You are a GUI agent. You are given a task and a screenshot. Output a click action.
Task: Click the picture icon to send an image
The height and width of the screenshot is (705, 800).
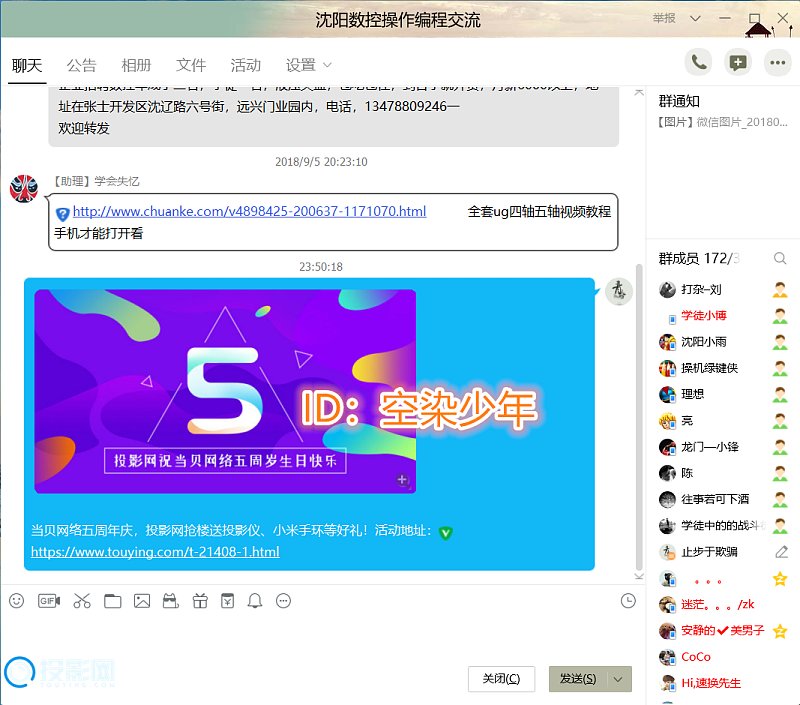[x=142, y=601]
